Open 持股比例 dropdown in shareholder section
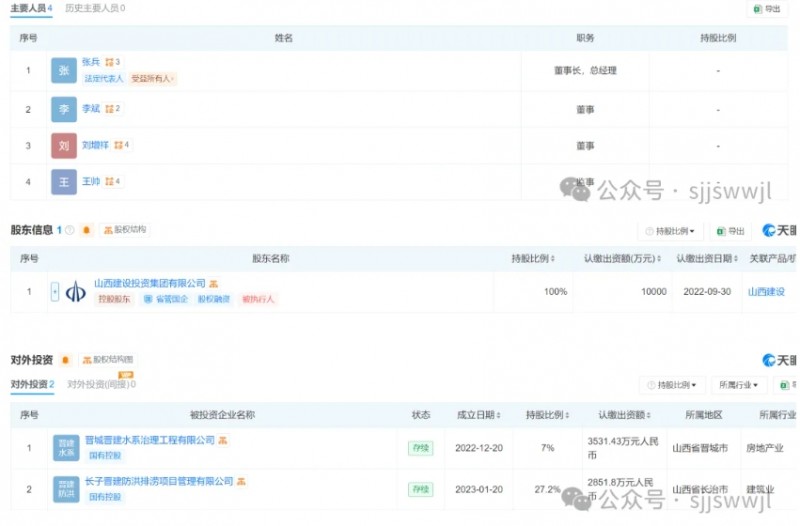The height and width of the screenshot is (526, 800). (x=672, y=231)
